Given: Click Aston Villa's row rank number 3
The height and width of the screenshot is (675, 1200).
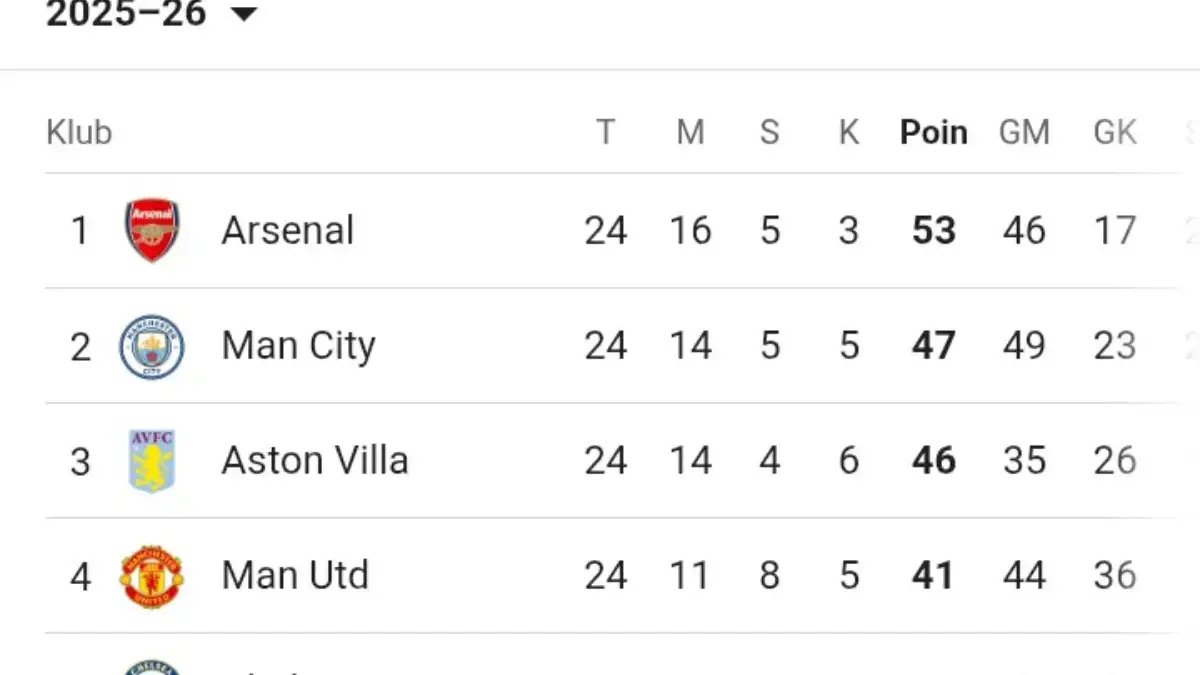Looking at the screenshot, I should pyautogui.click(x=80, y=460).
